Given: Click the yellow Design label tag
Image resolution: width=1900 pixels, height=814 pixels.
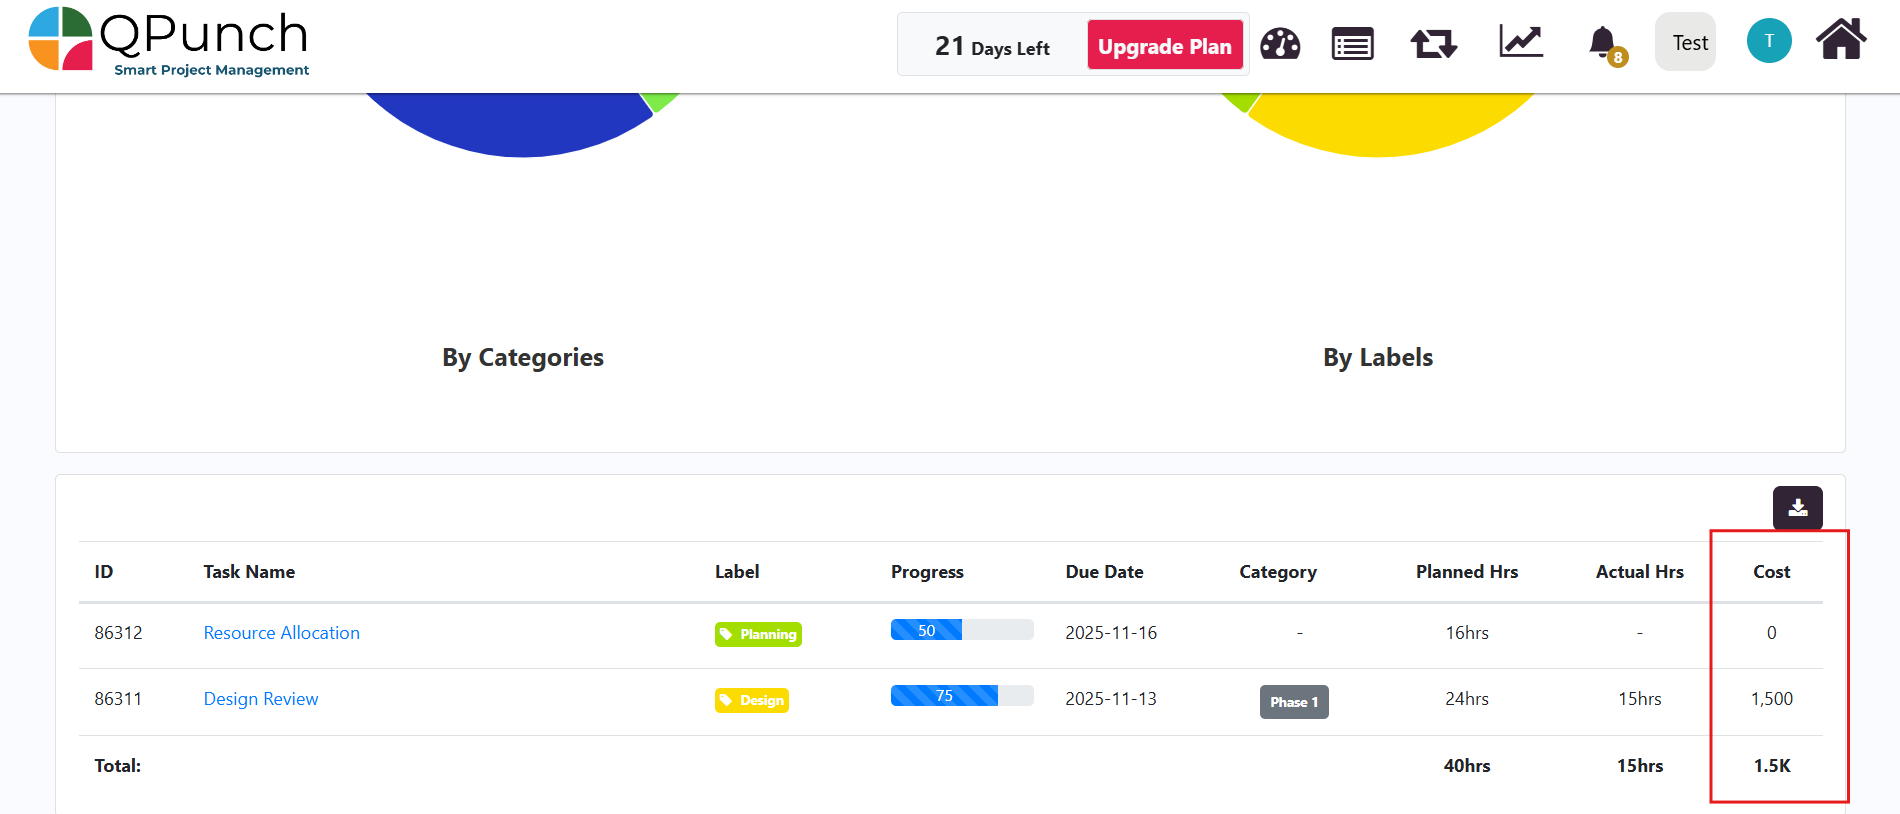Looking at the screenshot, I should 752,700.
